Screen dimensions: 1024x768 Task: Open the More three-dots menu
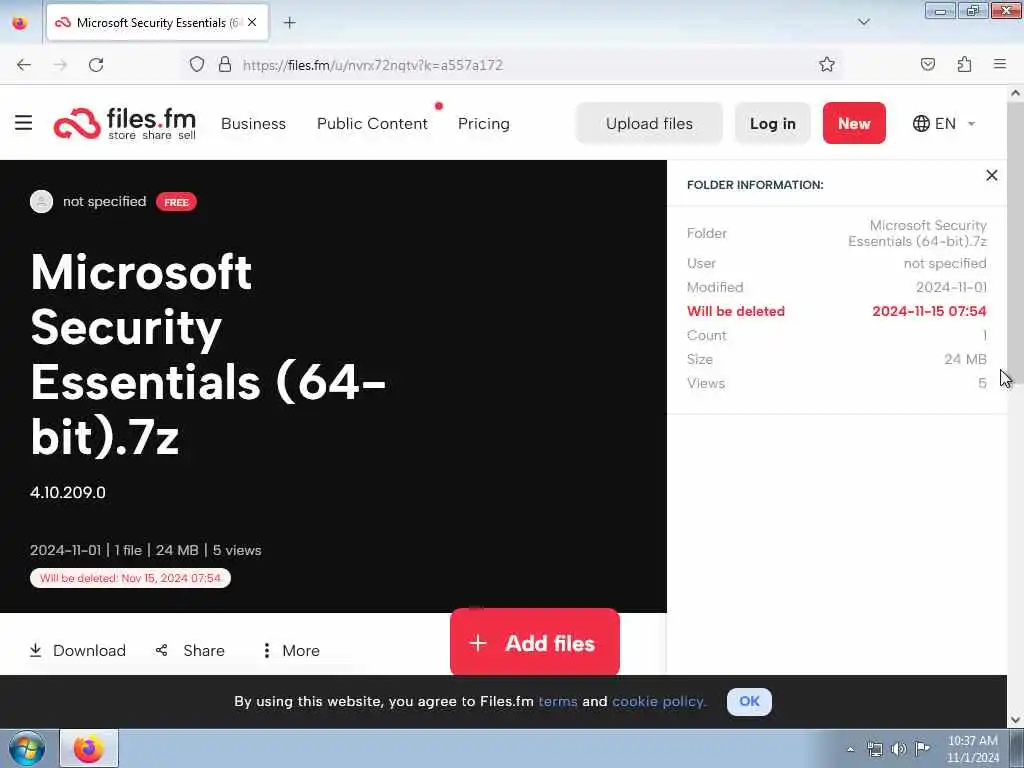[x=291, y=650]
